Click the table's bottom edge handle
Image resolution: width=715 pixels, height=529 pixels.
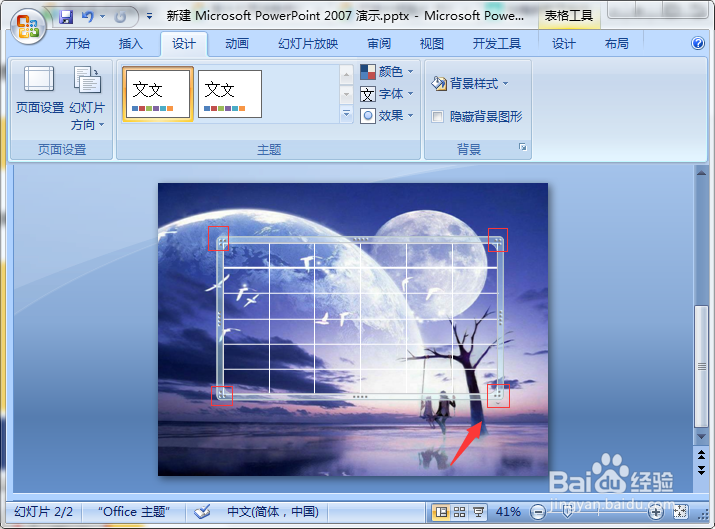click(x=360, y=397)
